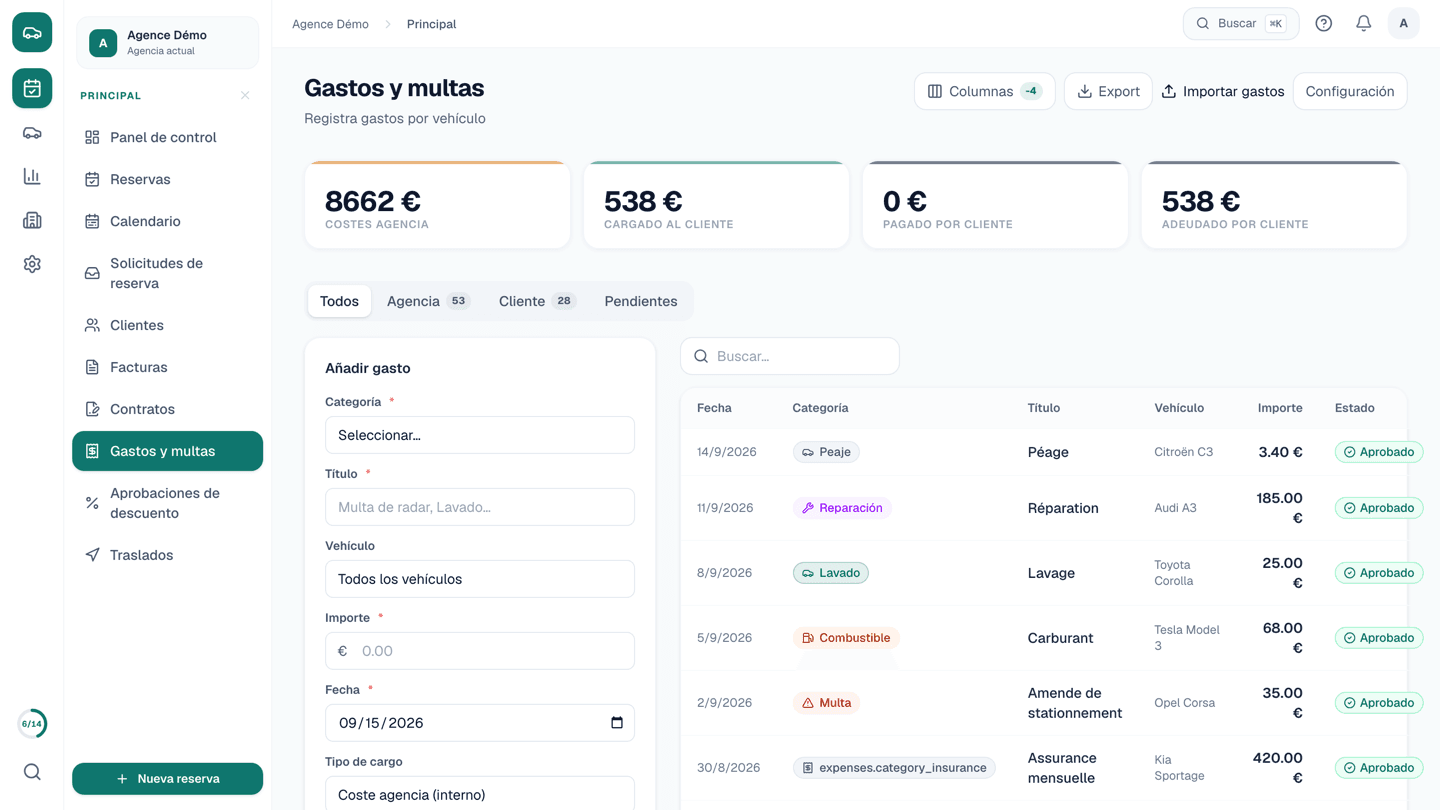
Task: Open the help question mark icon
Action: click(1323, 23)
